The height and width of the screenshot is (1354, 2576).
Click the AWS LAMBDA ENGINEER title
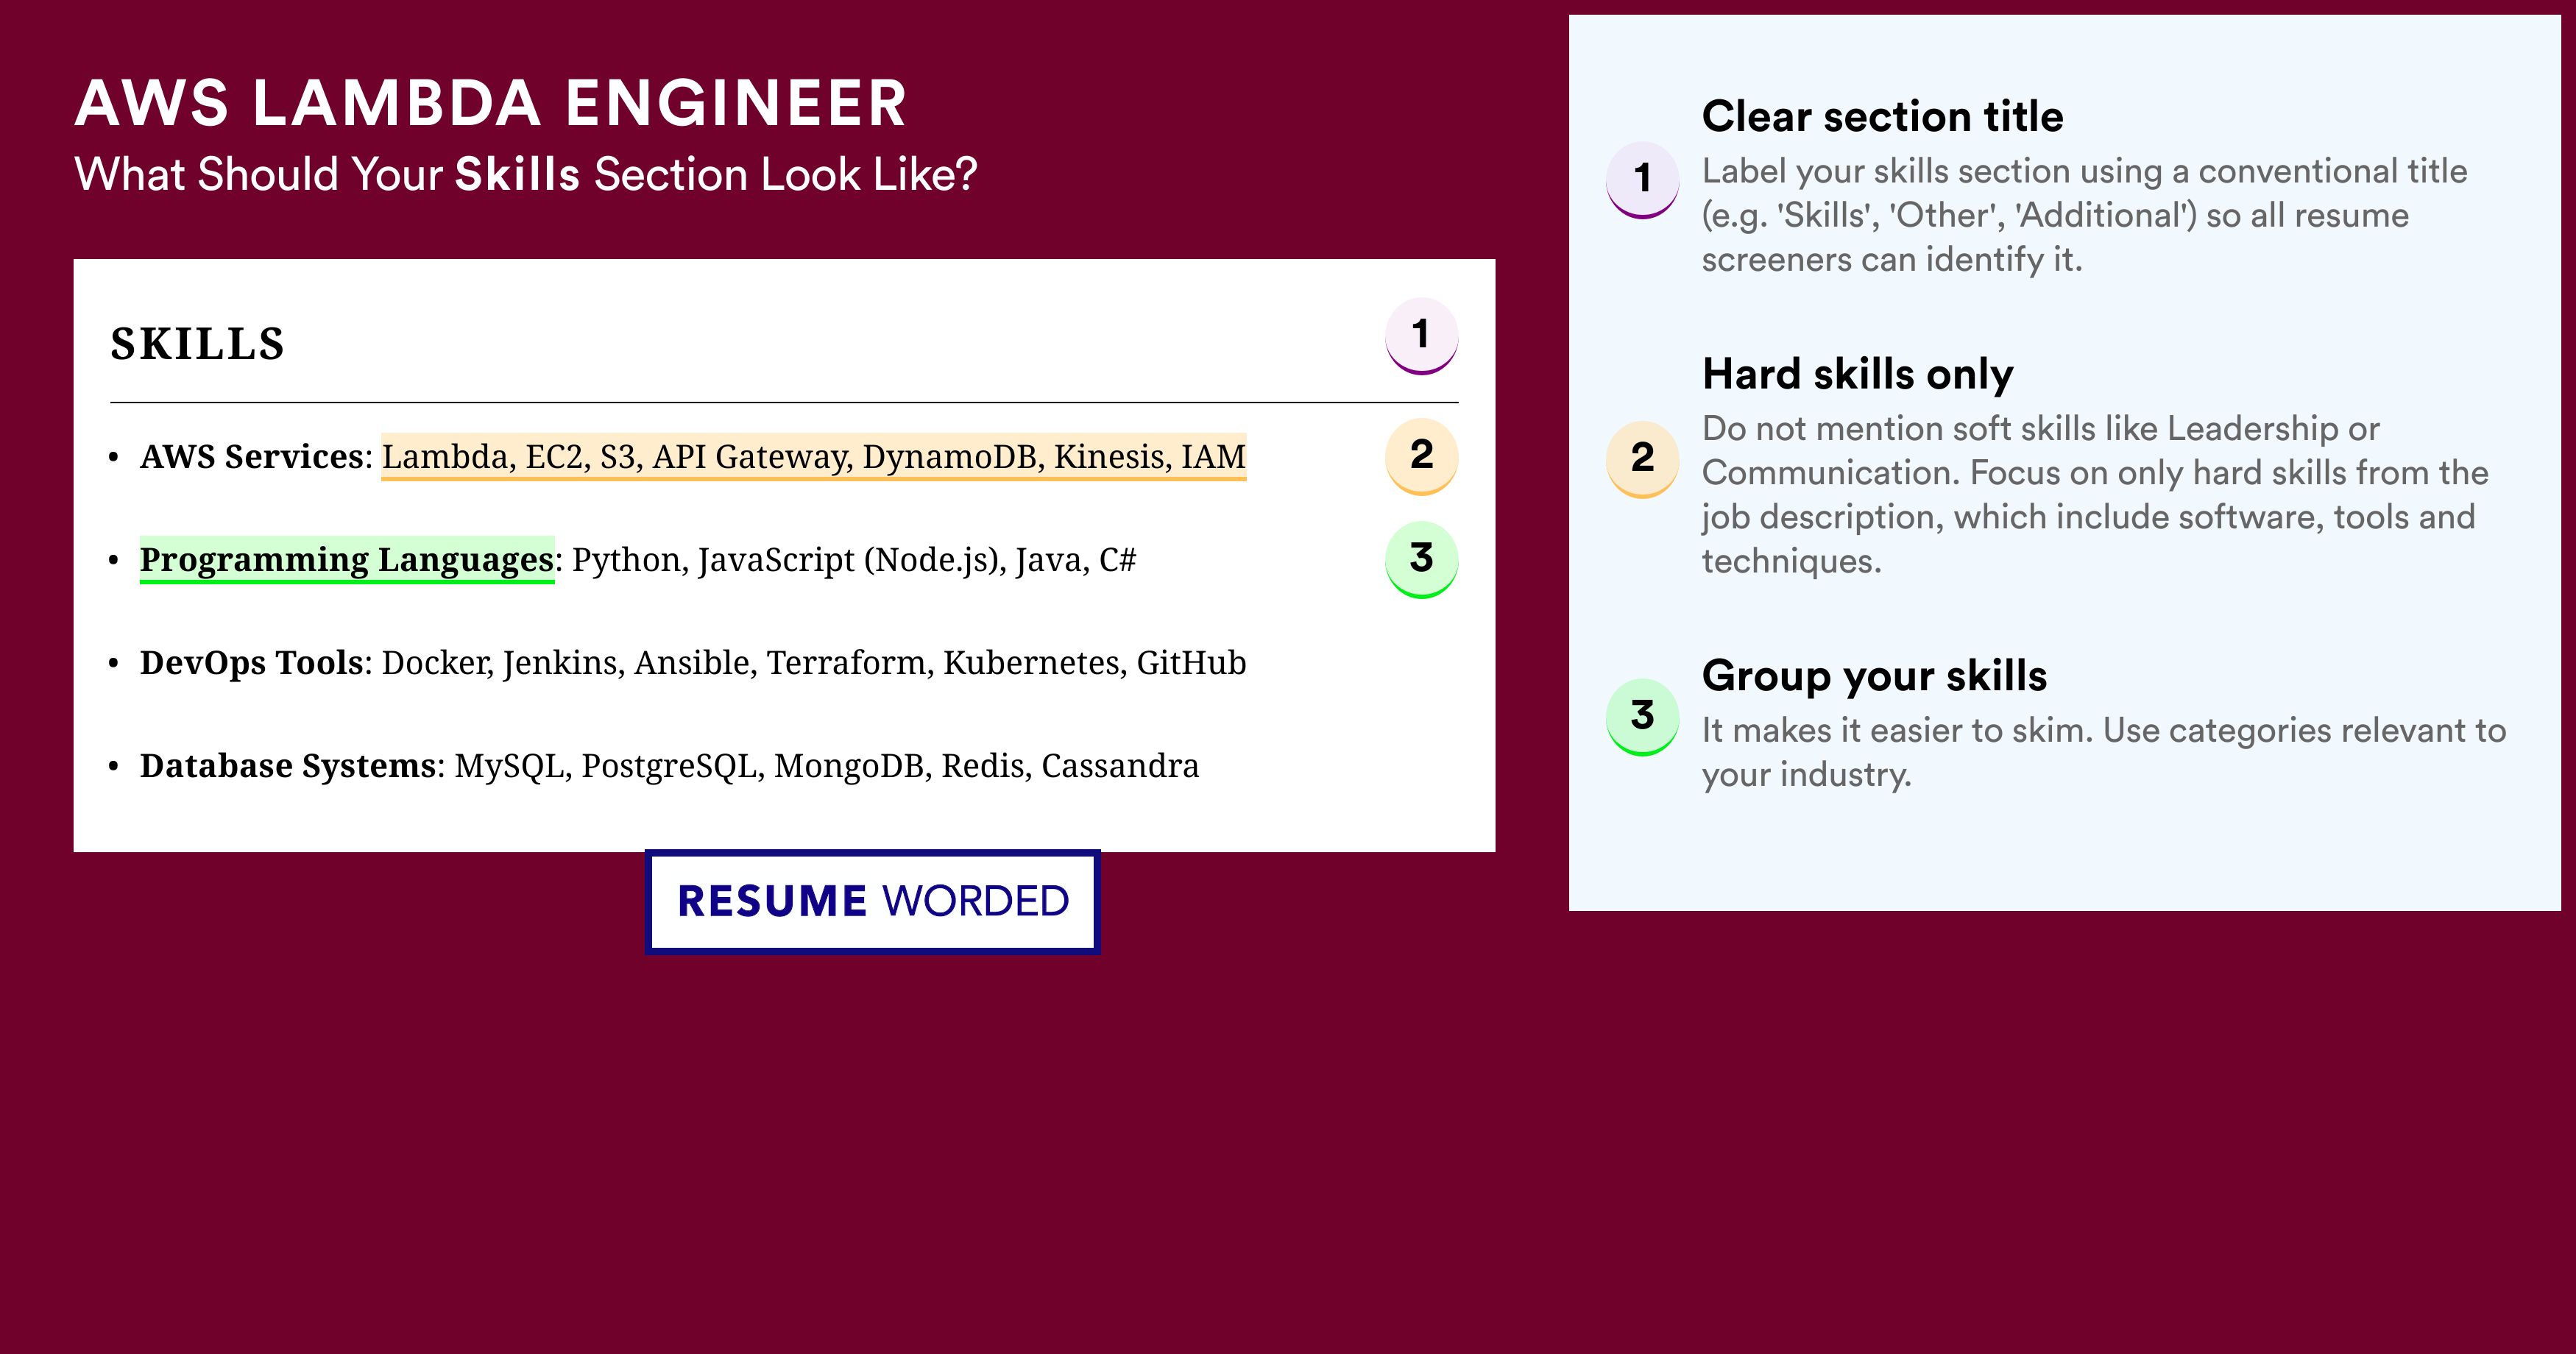pos(491,103)
